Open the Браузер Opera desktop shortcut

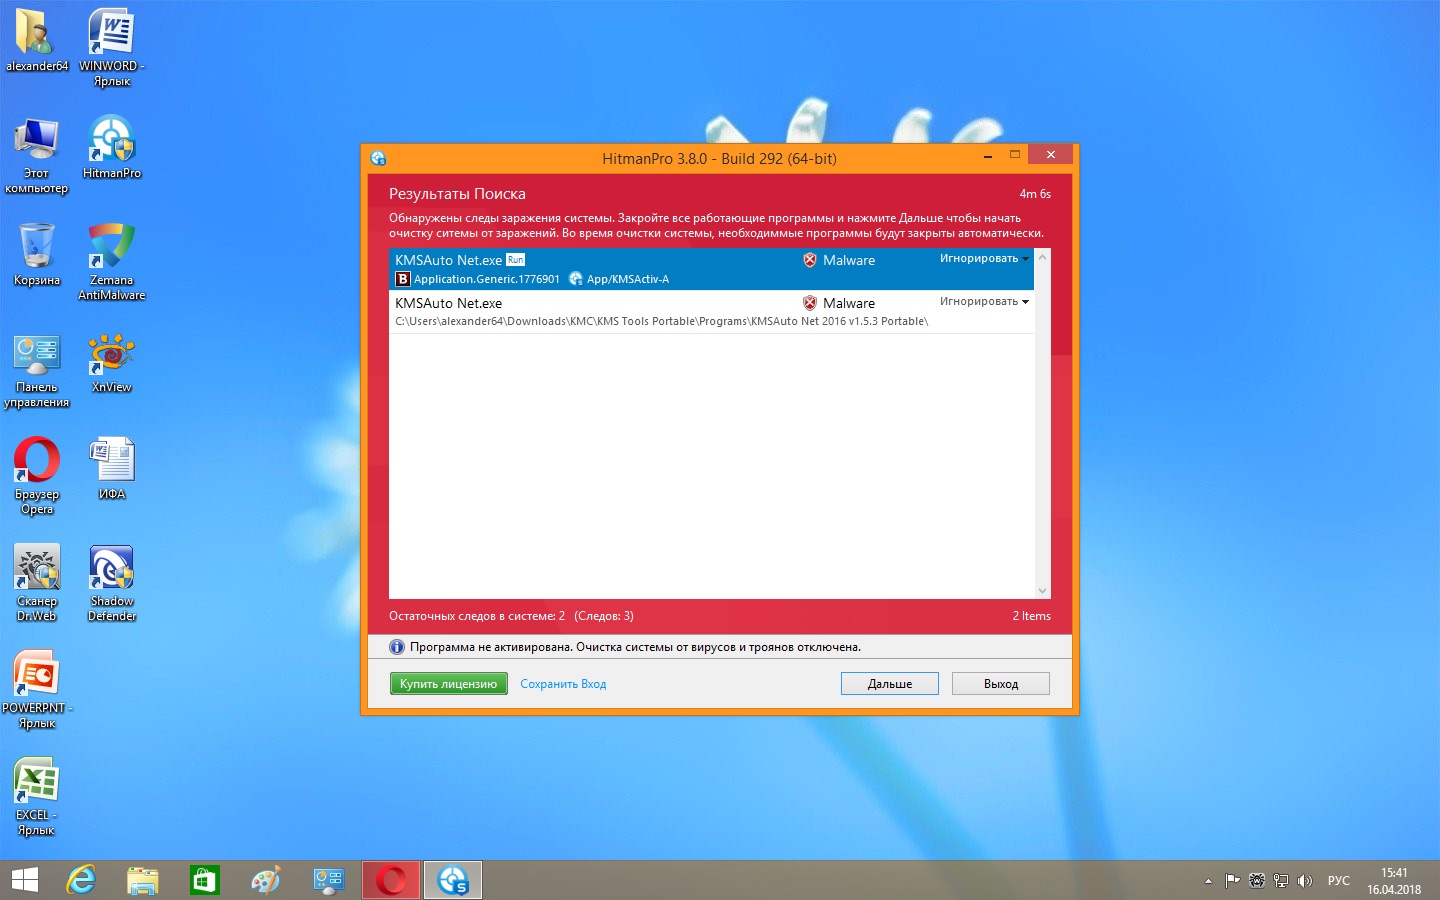point(37,476)
